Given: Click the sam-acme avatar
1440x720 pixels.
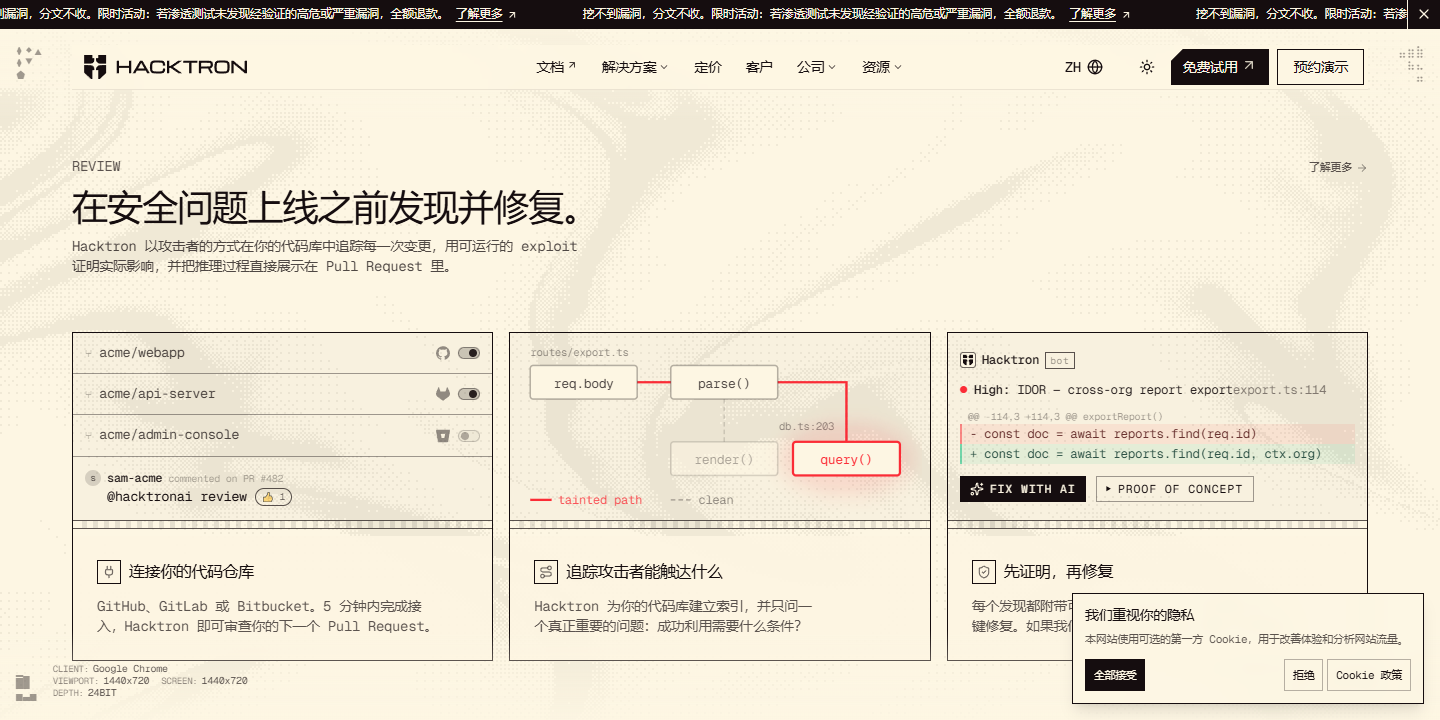Looking at the screenshot, I should tap(93, 478).
